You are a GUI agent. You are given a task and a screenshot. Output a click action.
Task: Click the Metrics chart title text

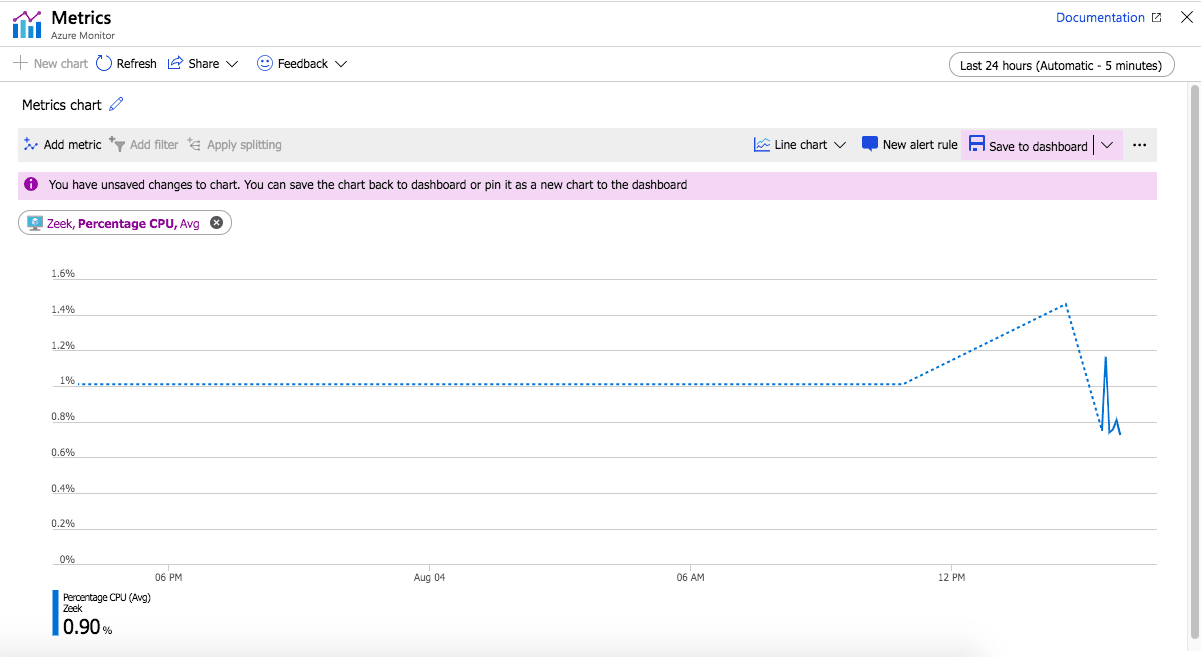tap(62, 104)
